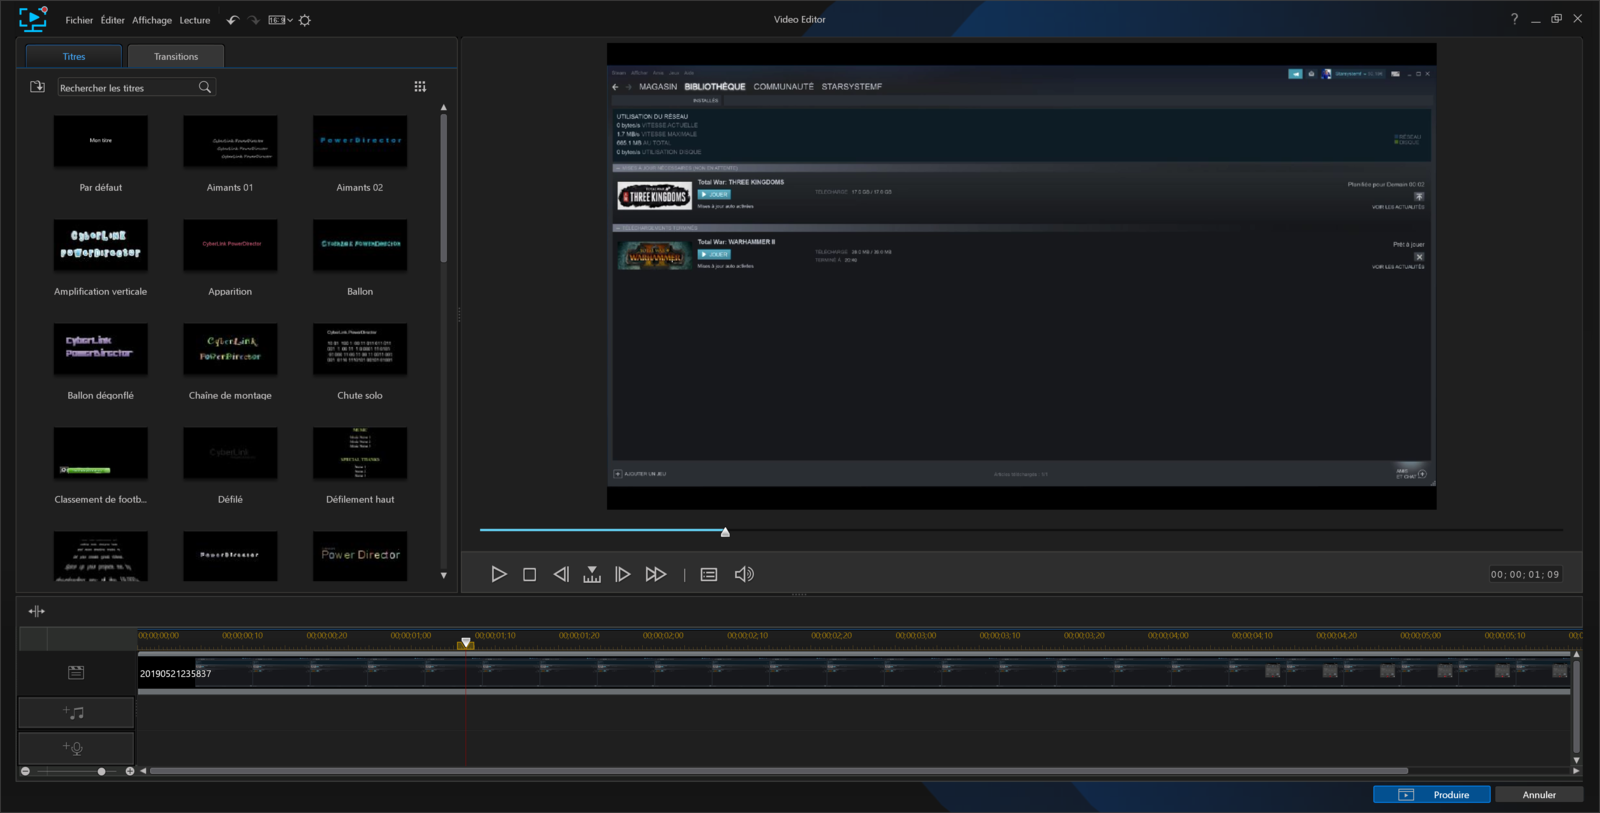Select the Défilement haut title thumbnail
This screenshot has height=813, width=1600.
click(360, 453)
